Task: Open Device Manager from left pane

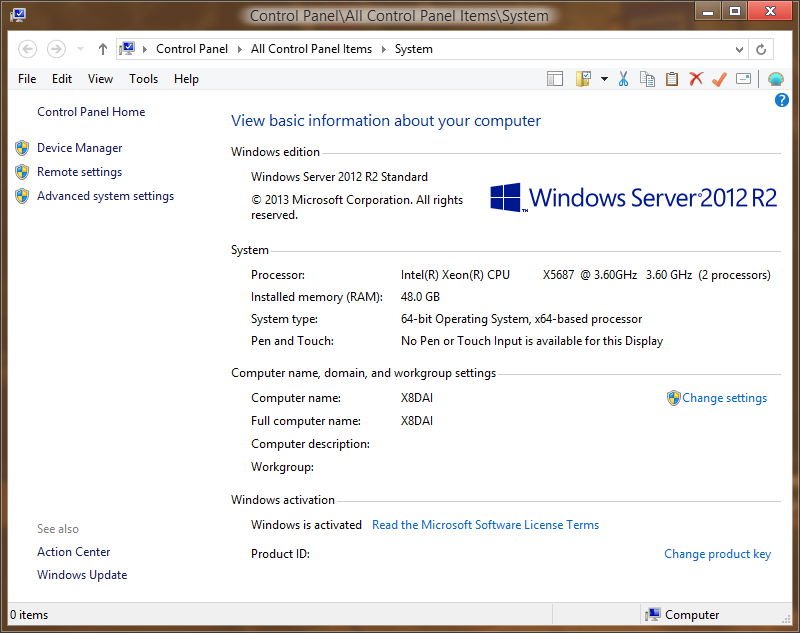Action: coord(79,148)
